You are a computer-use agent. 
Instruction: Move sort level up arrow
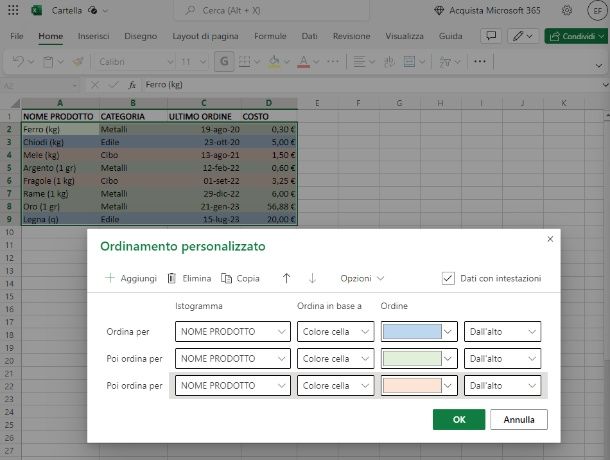coord(286,278)
